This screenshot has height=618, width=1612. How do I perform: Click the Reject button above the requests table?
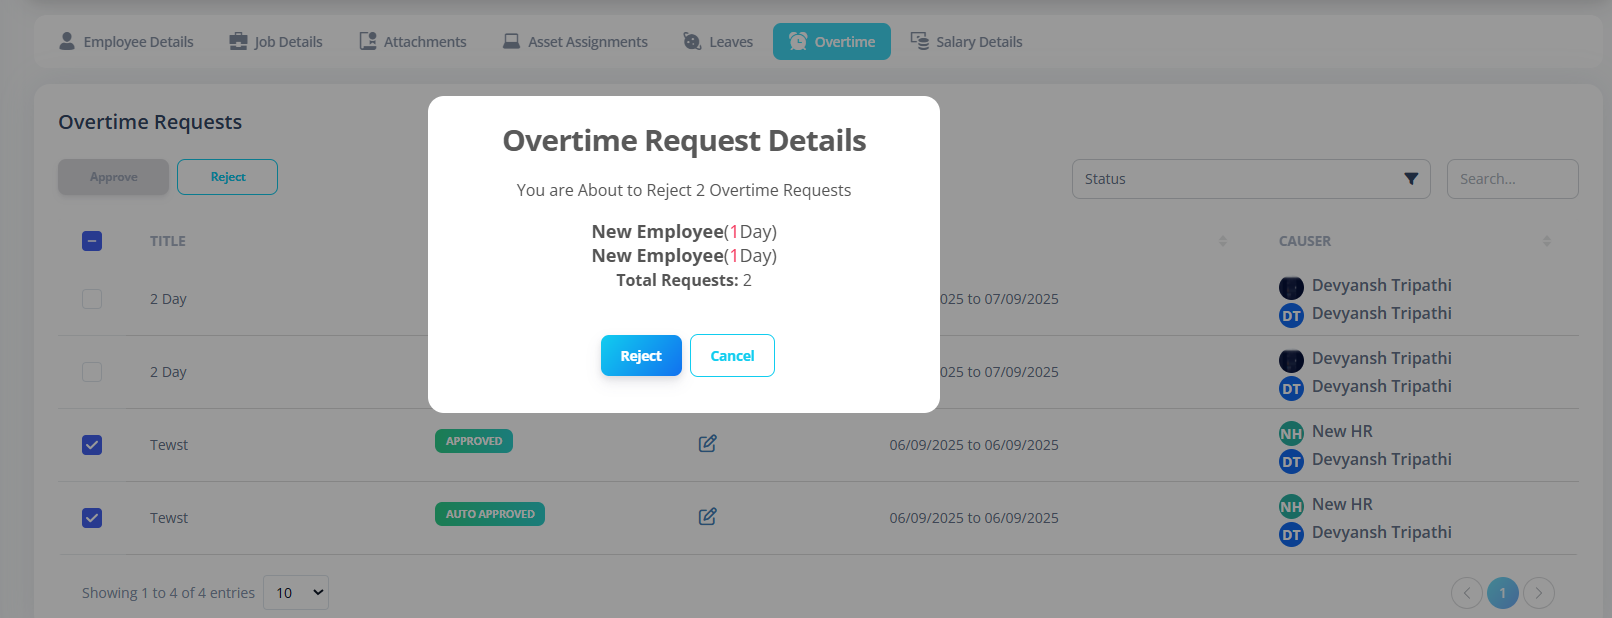click(x=228, y=177)
